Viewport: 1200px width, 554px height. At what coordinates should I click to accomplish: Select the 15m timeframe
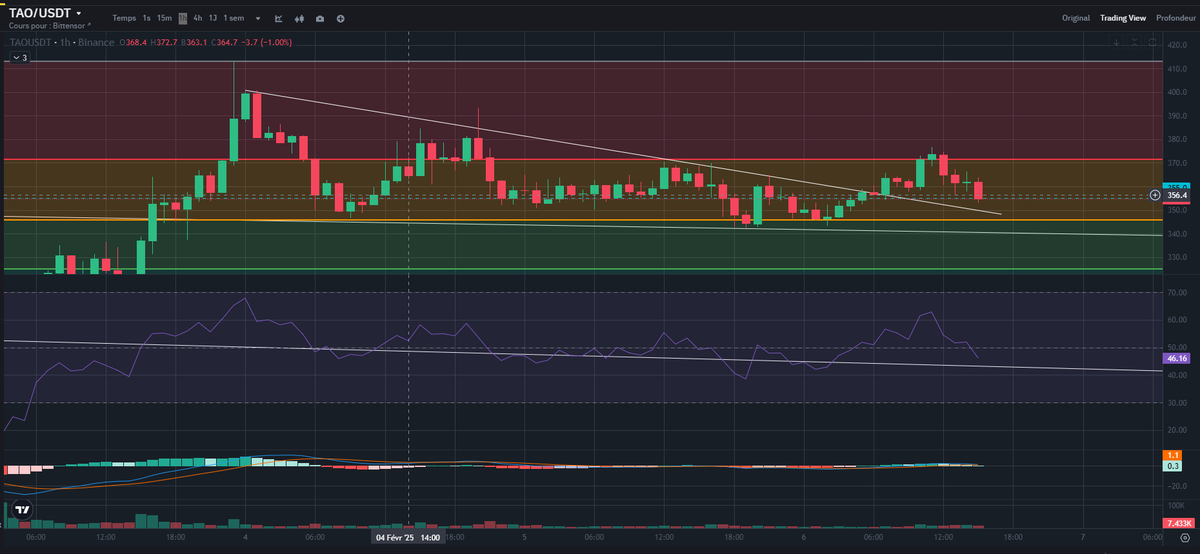point(164,18)
